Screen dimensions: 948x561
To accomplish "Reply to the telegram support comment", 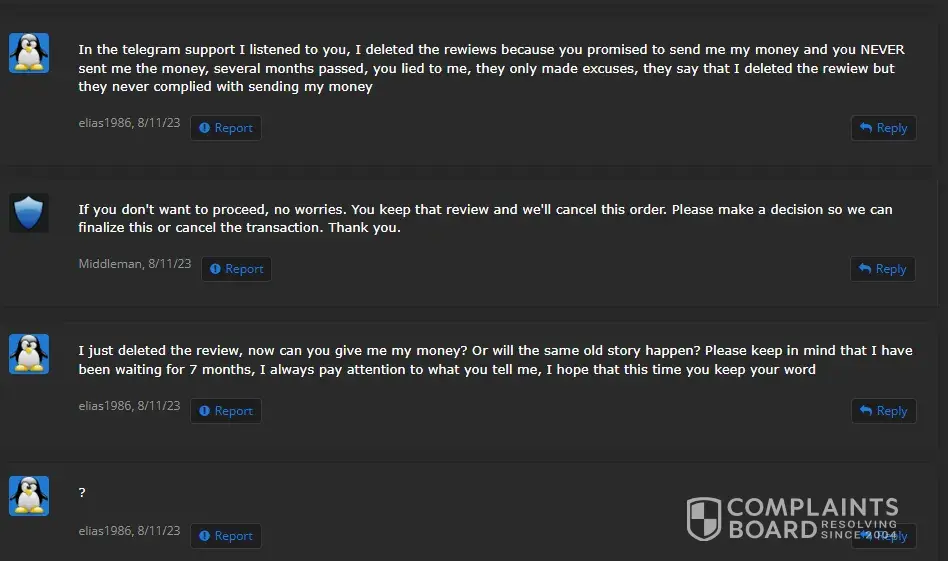I will point(883,128).
